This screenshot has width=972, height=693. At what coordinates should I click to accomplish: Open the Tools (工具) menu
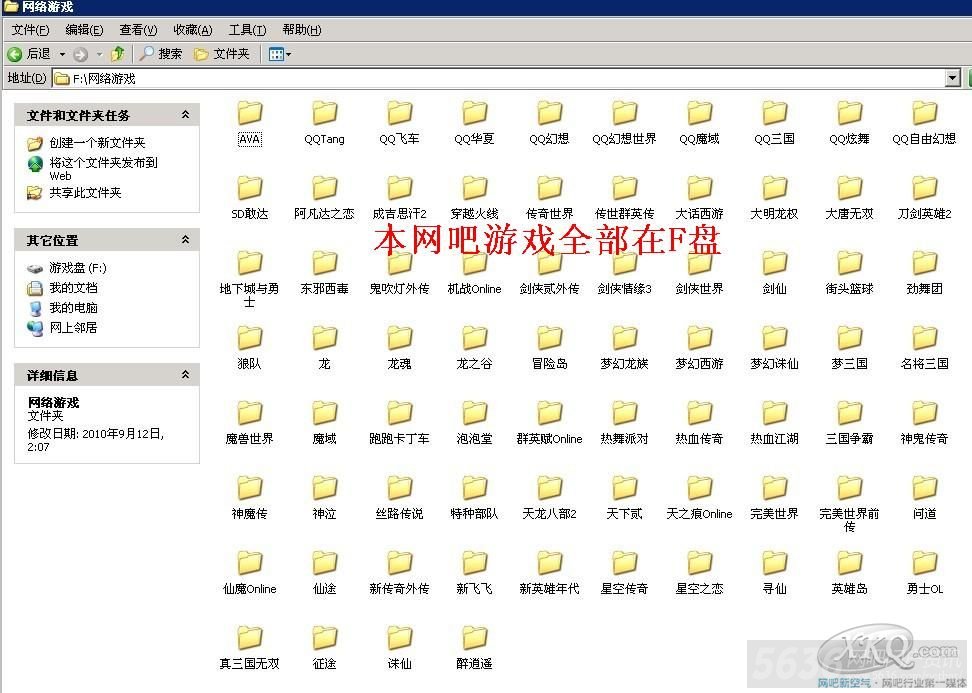pos(247,30)
